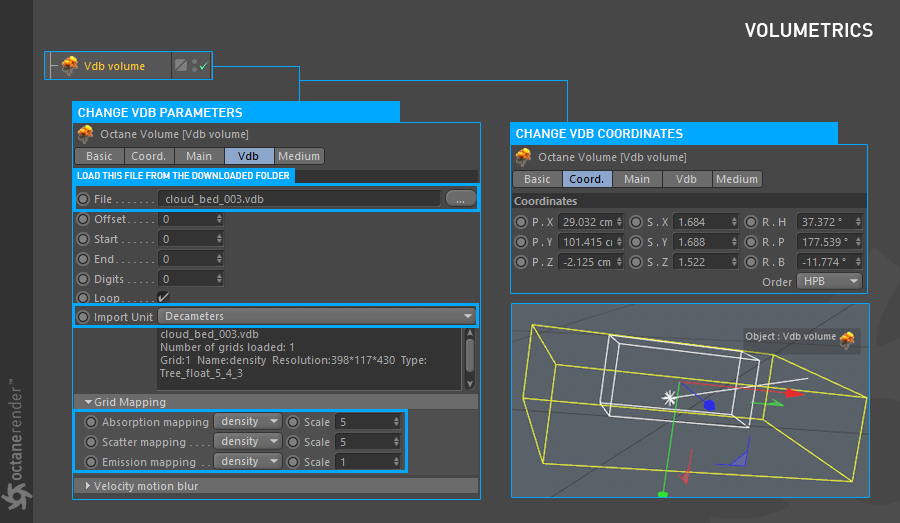The image size is (900, 523).
Task: Open the Scatter mapping density dropdown
Action: coord(247,441)
